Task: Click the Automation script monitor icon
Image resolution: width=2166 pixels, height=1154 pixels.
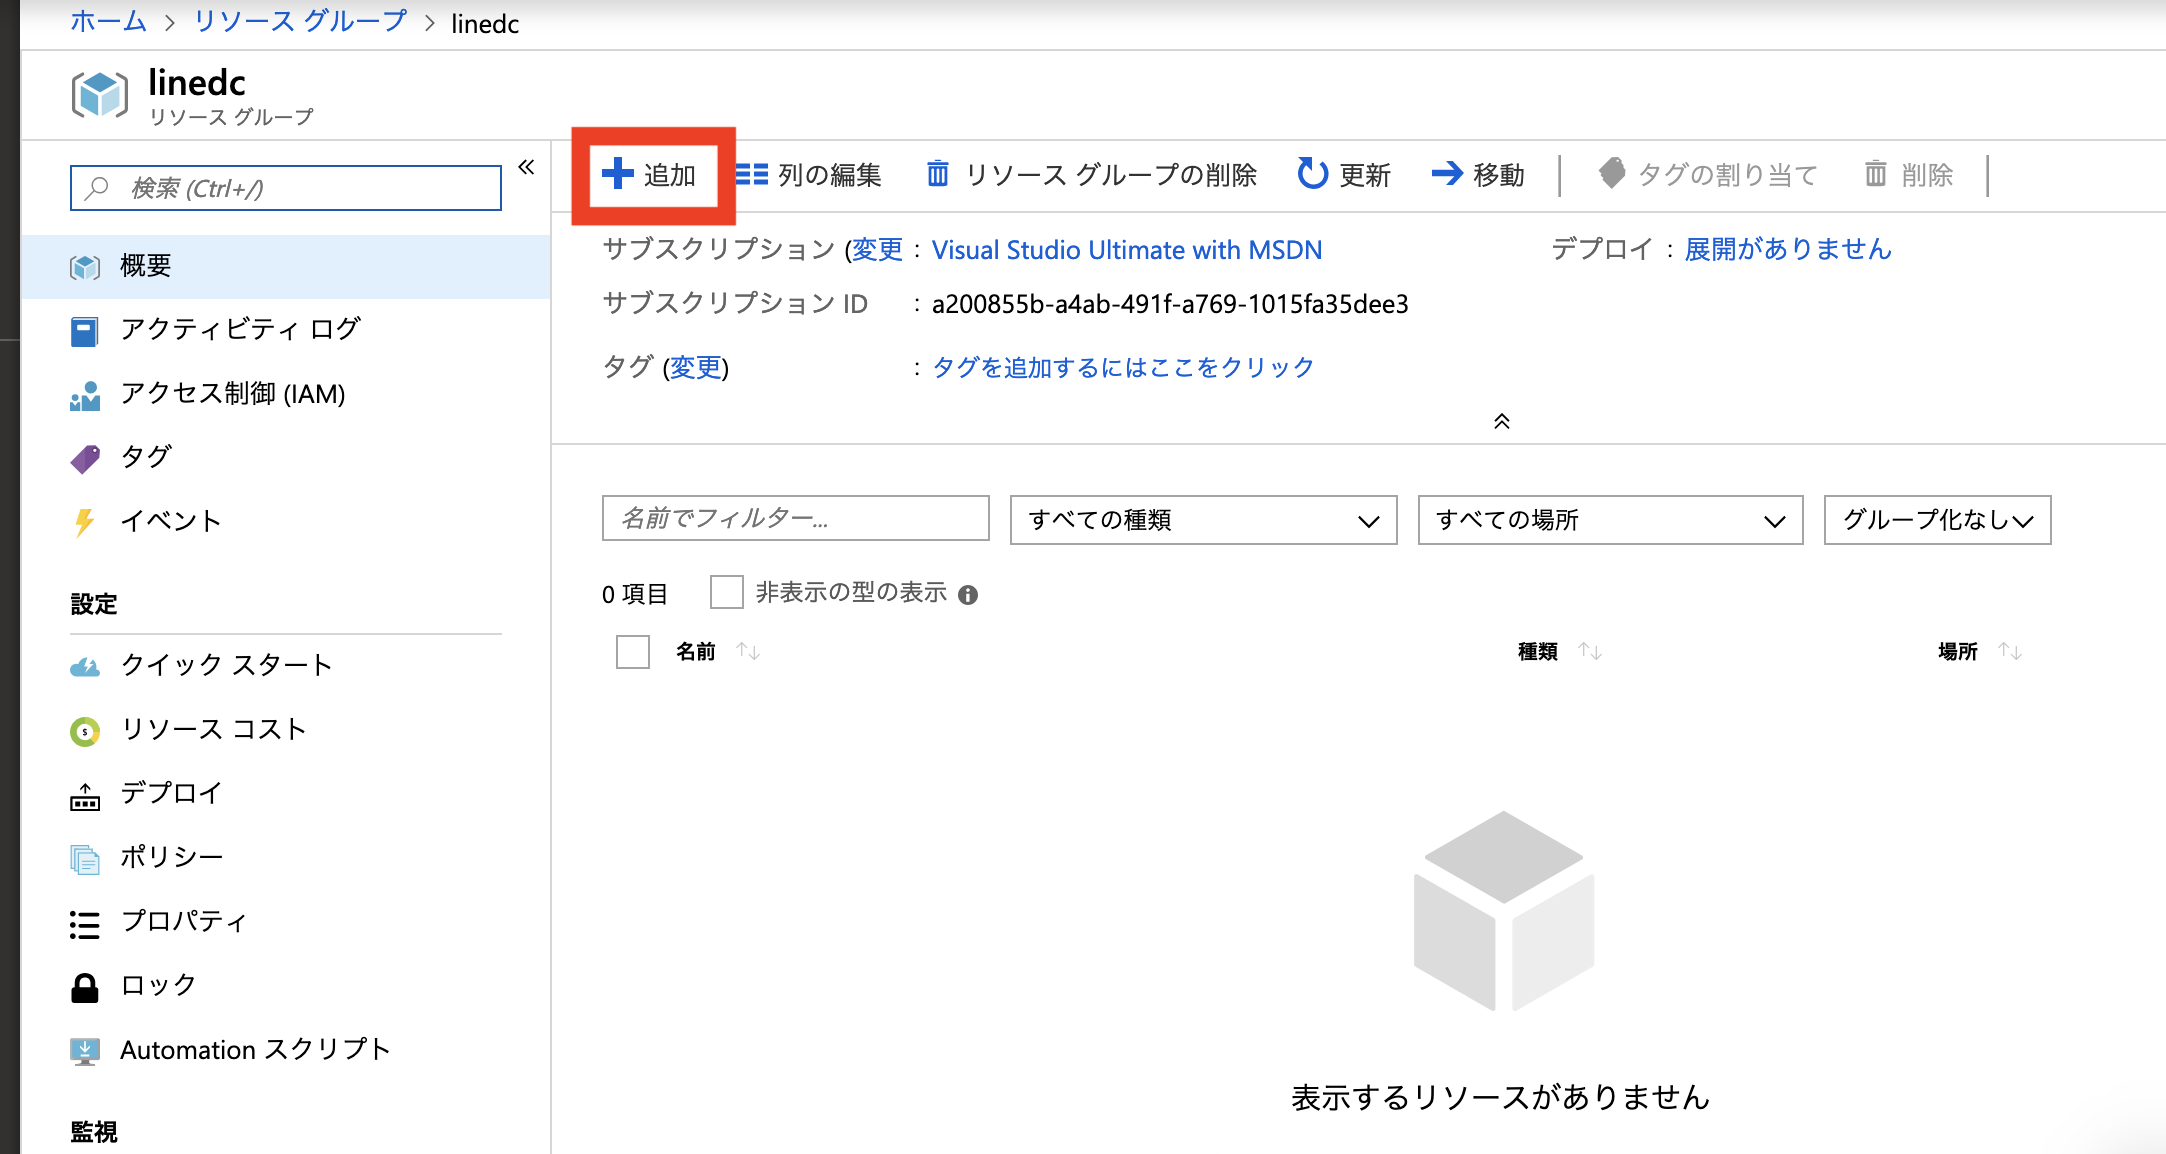Action: [85, 1051]
